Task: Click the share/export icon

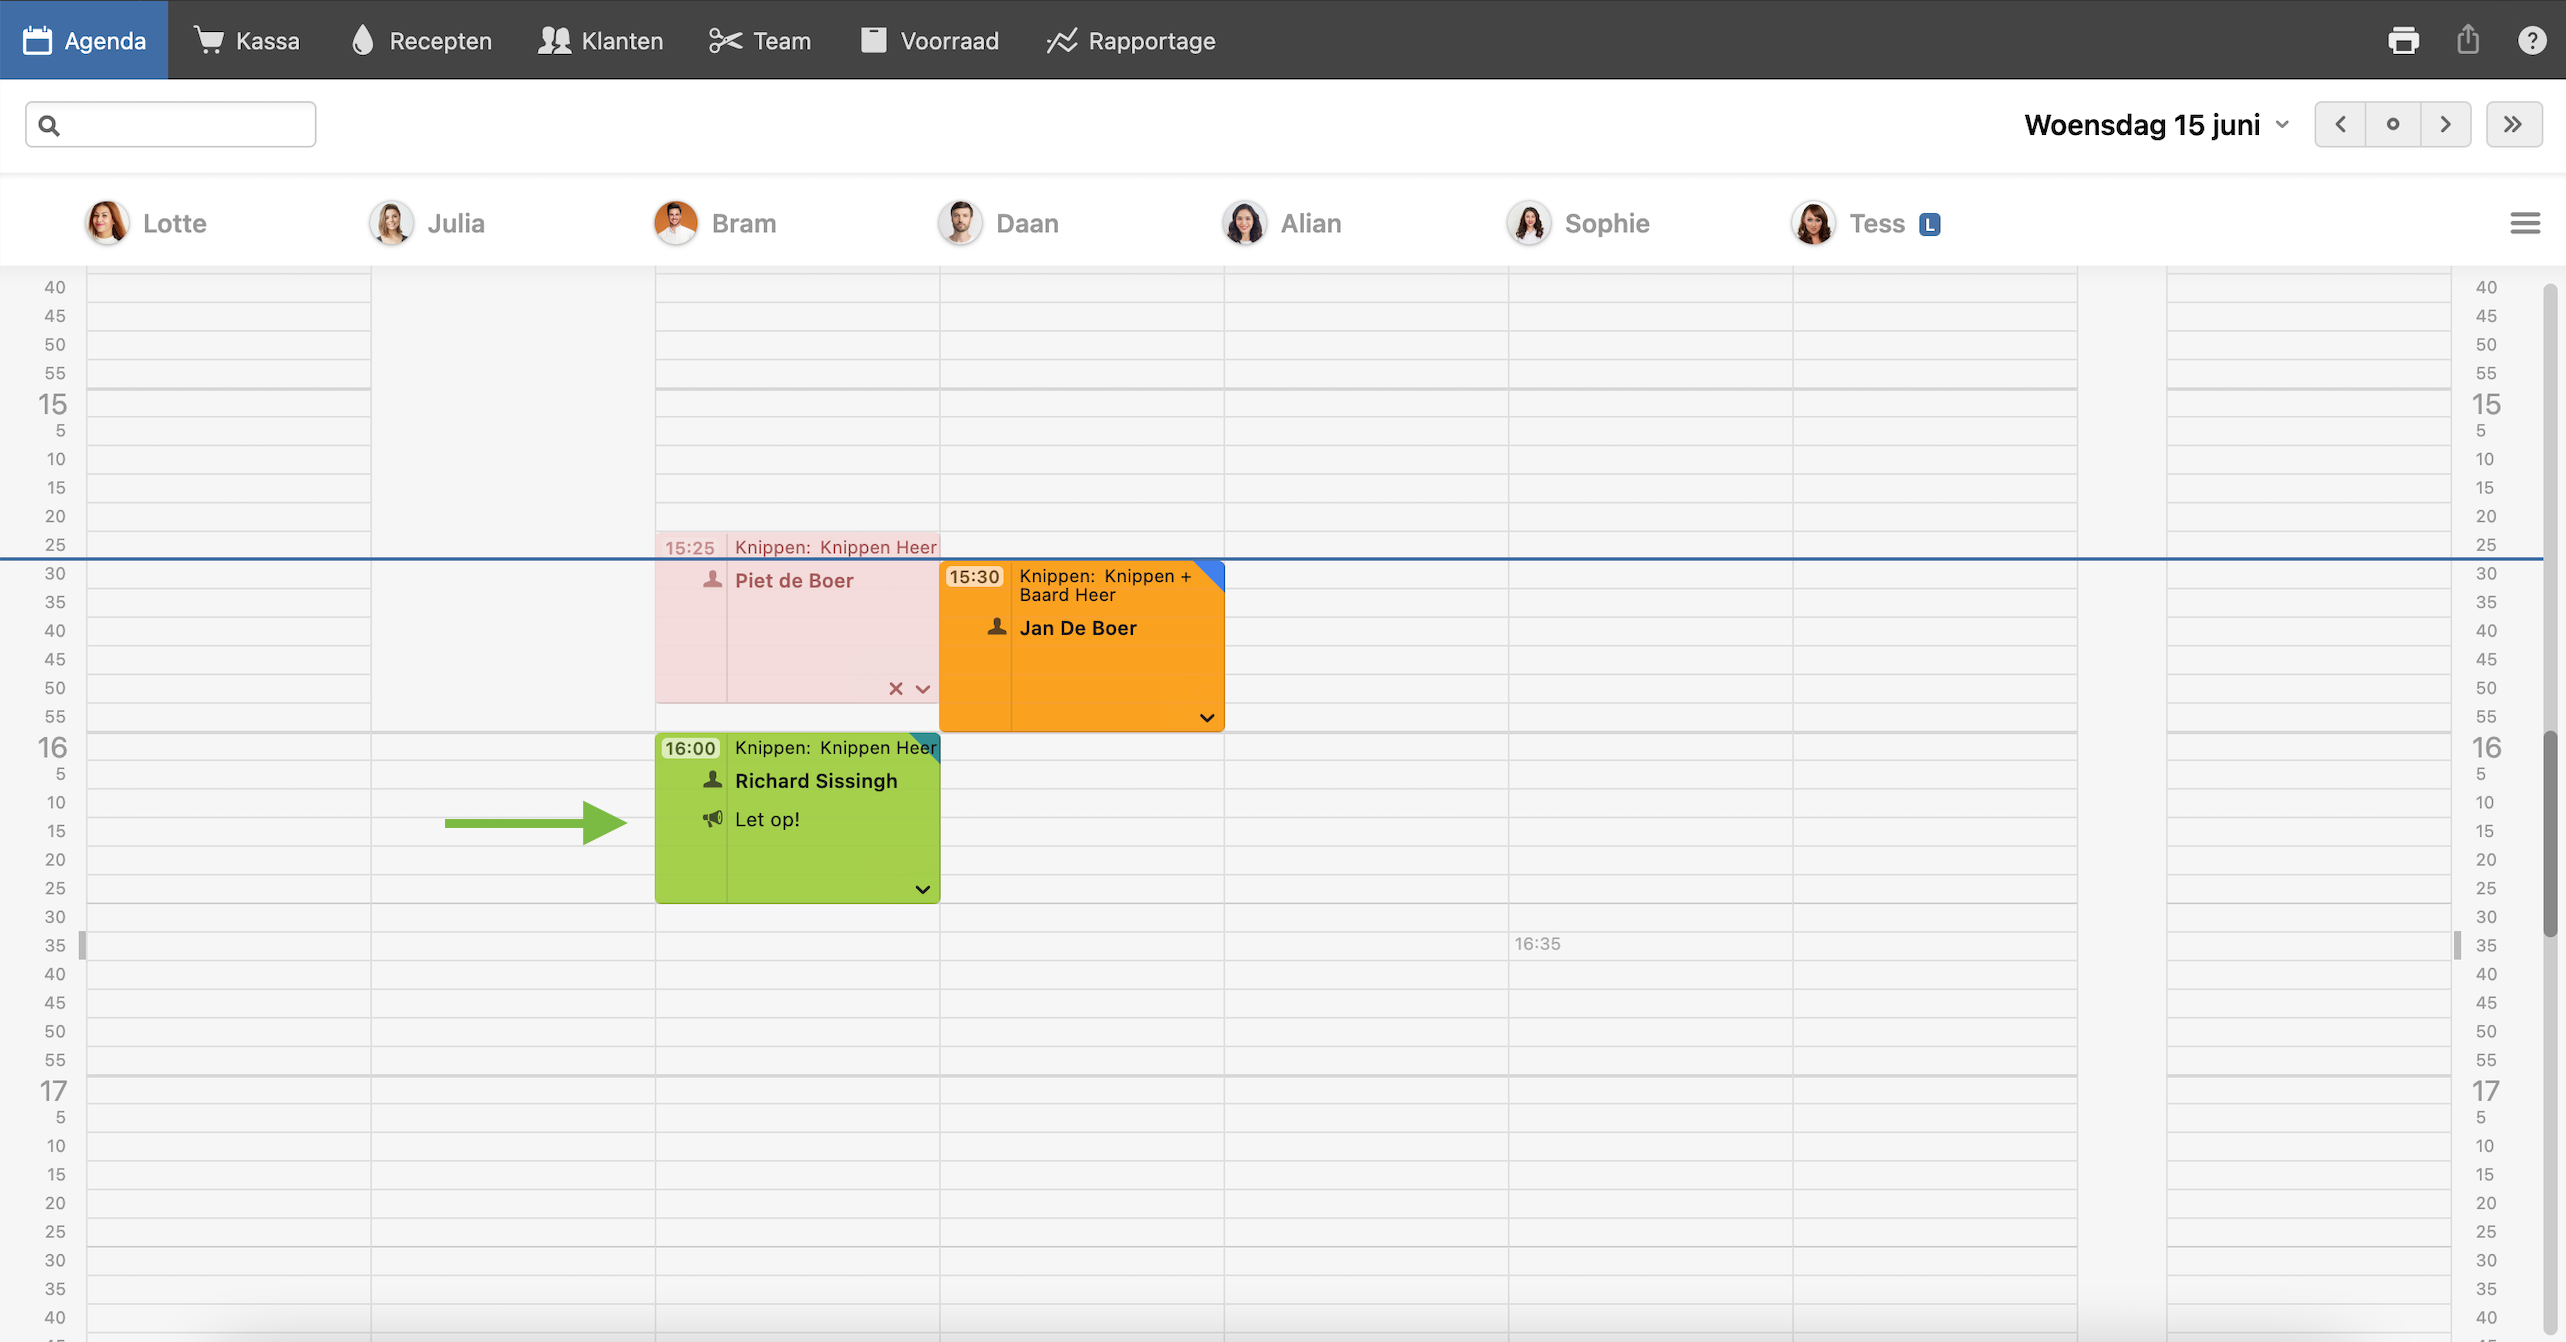Action: [2468, 40]
